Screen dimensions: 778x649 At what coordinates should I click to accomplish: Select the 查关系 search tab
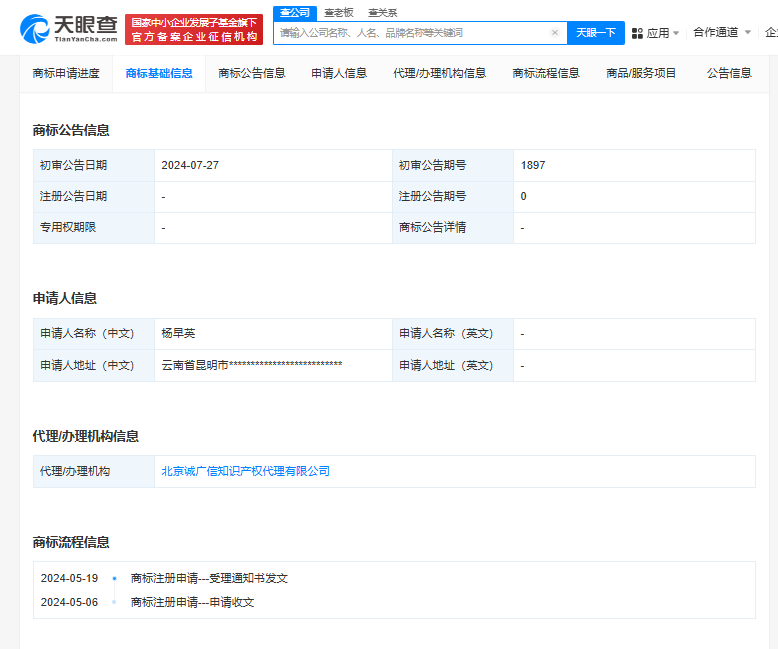tap(382, 12)
